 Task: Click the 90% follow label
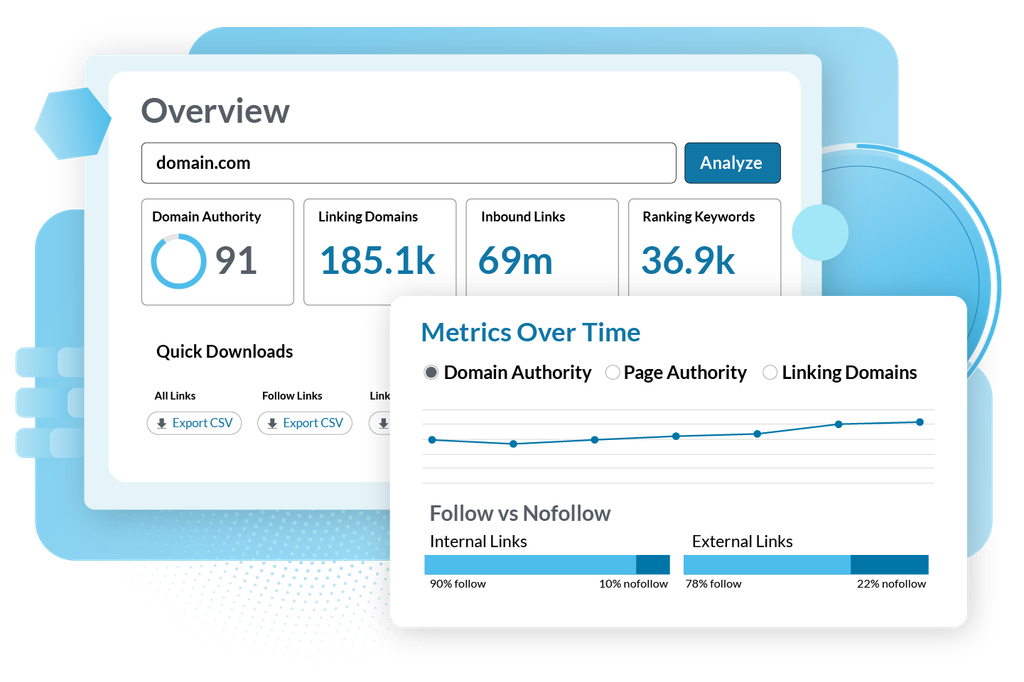coord(458,584)
